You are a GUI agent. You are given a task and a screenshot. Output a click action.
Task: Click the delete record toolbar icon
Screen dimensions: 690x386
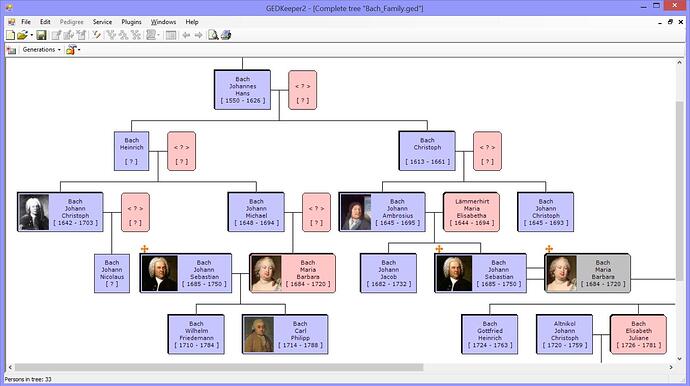pyautogui.click(x=81, y=35)
